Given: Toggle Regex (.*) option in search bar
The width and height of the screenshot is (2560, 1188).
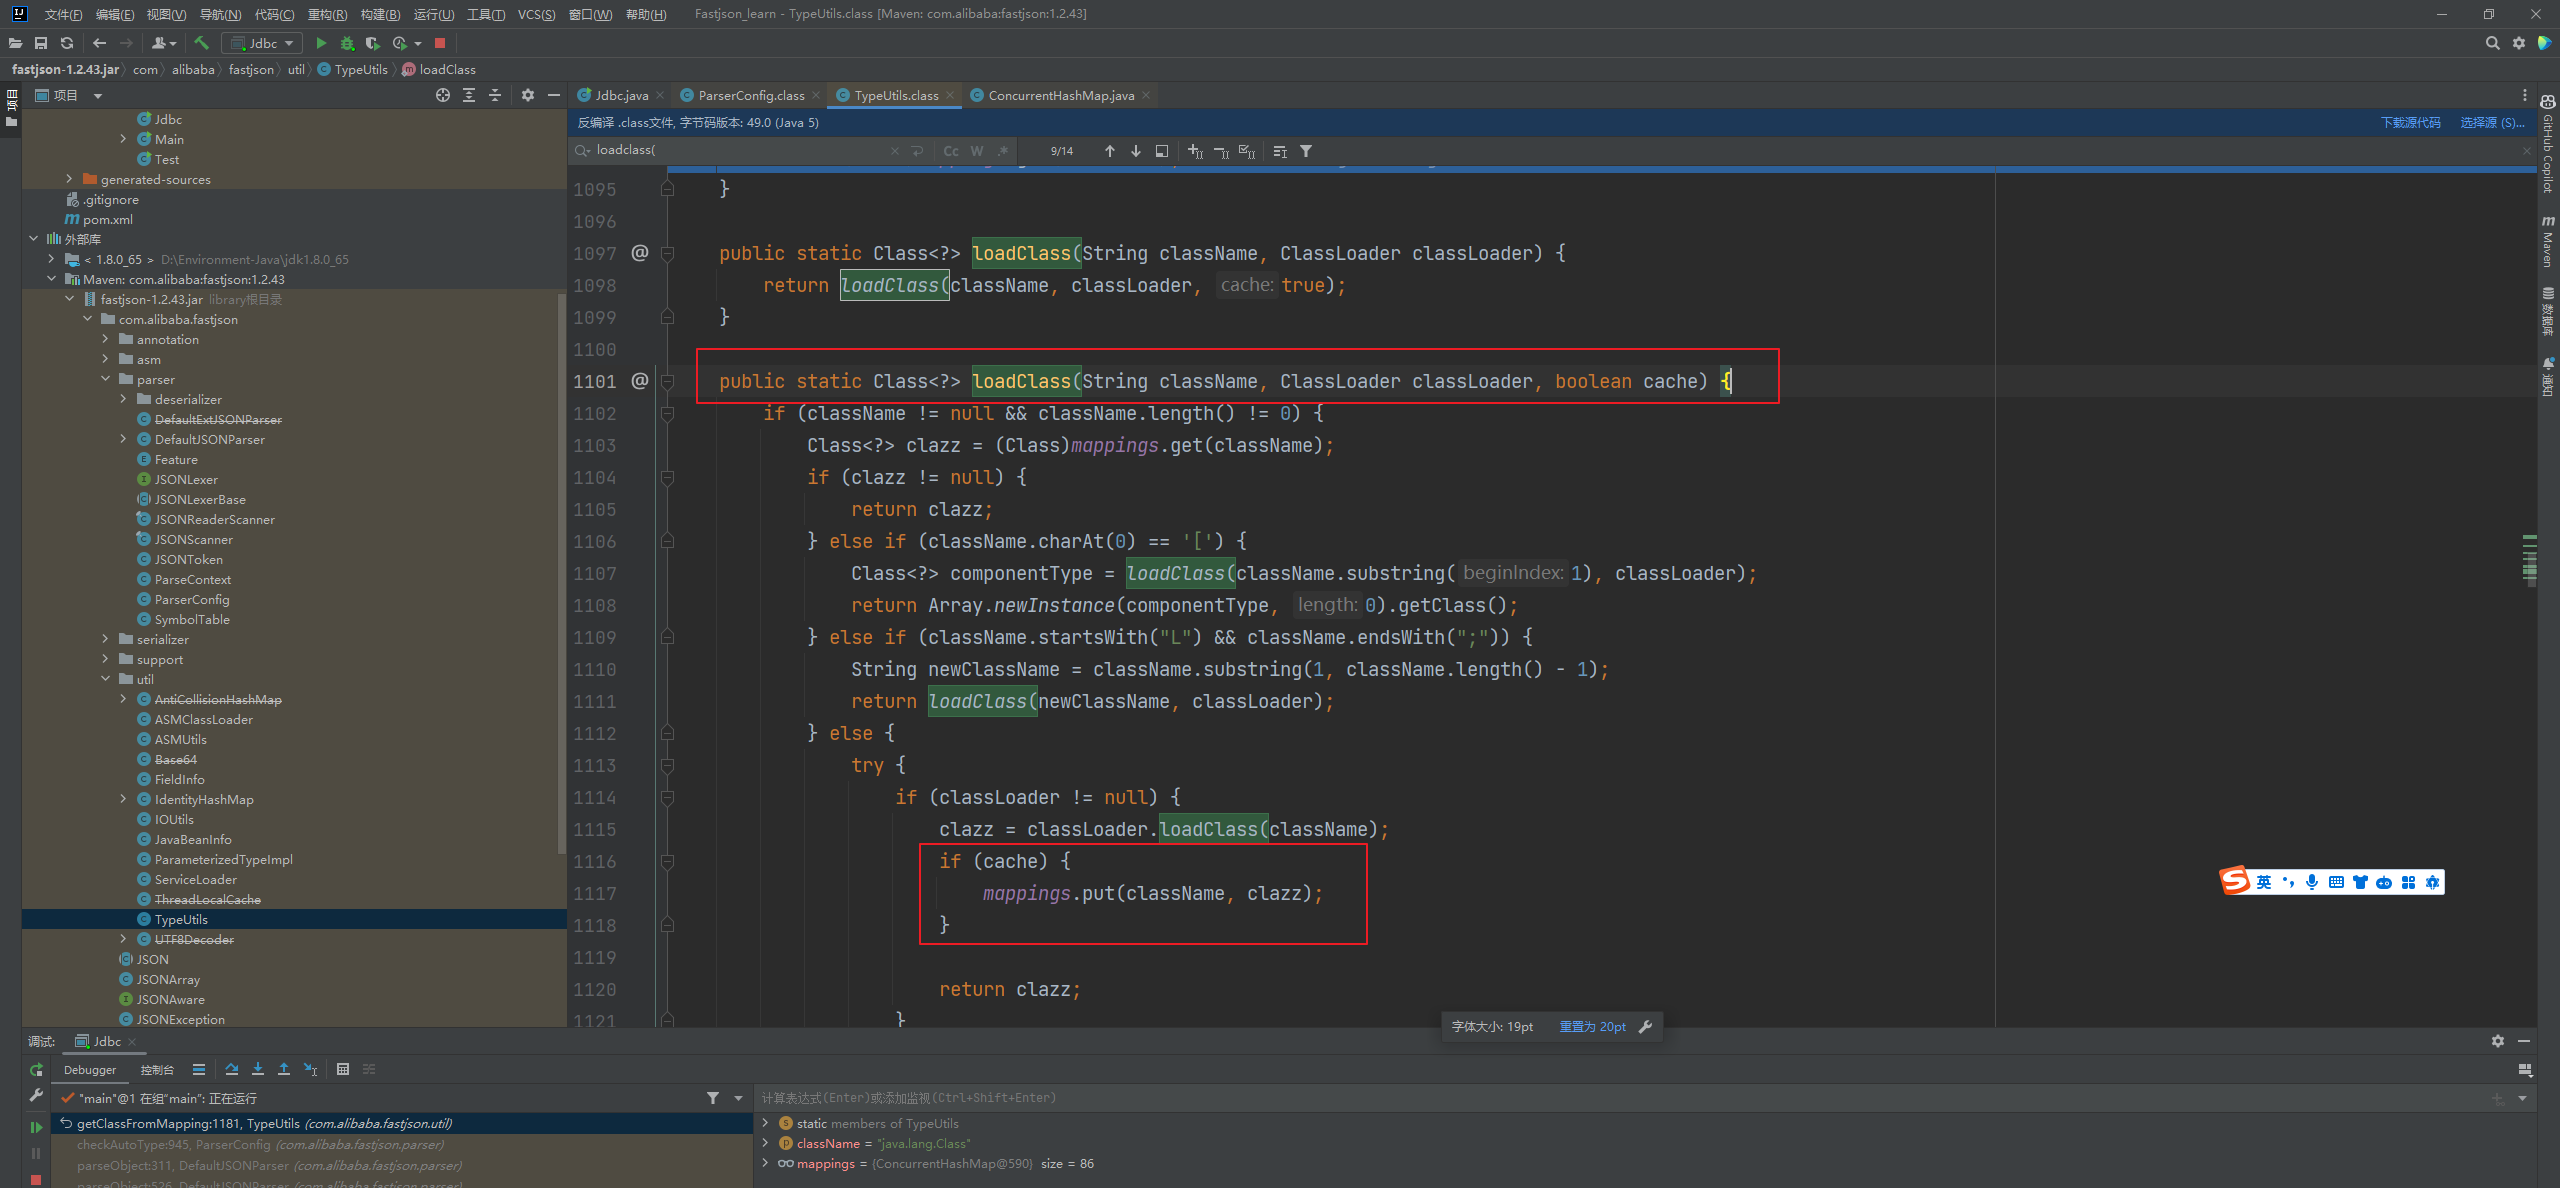Looking at the screenshot, I should 1003,151.
